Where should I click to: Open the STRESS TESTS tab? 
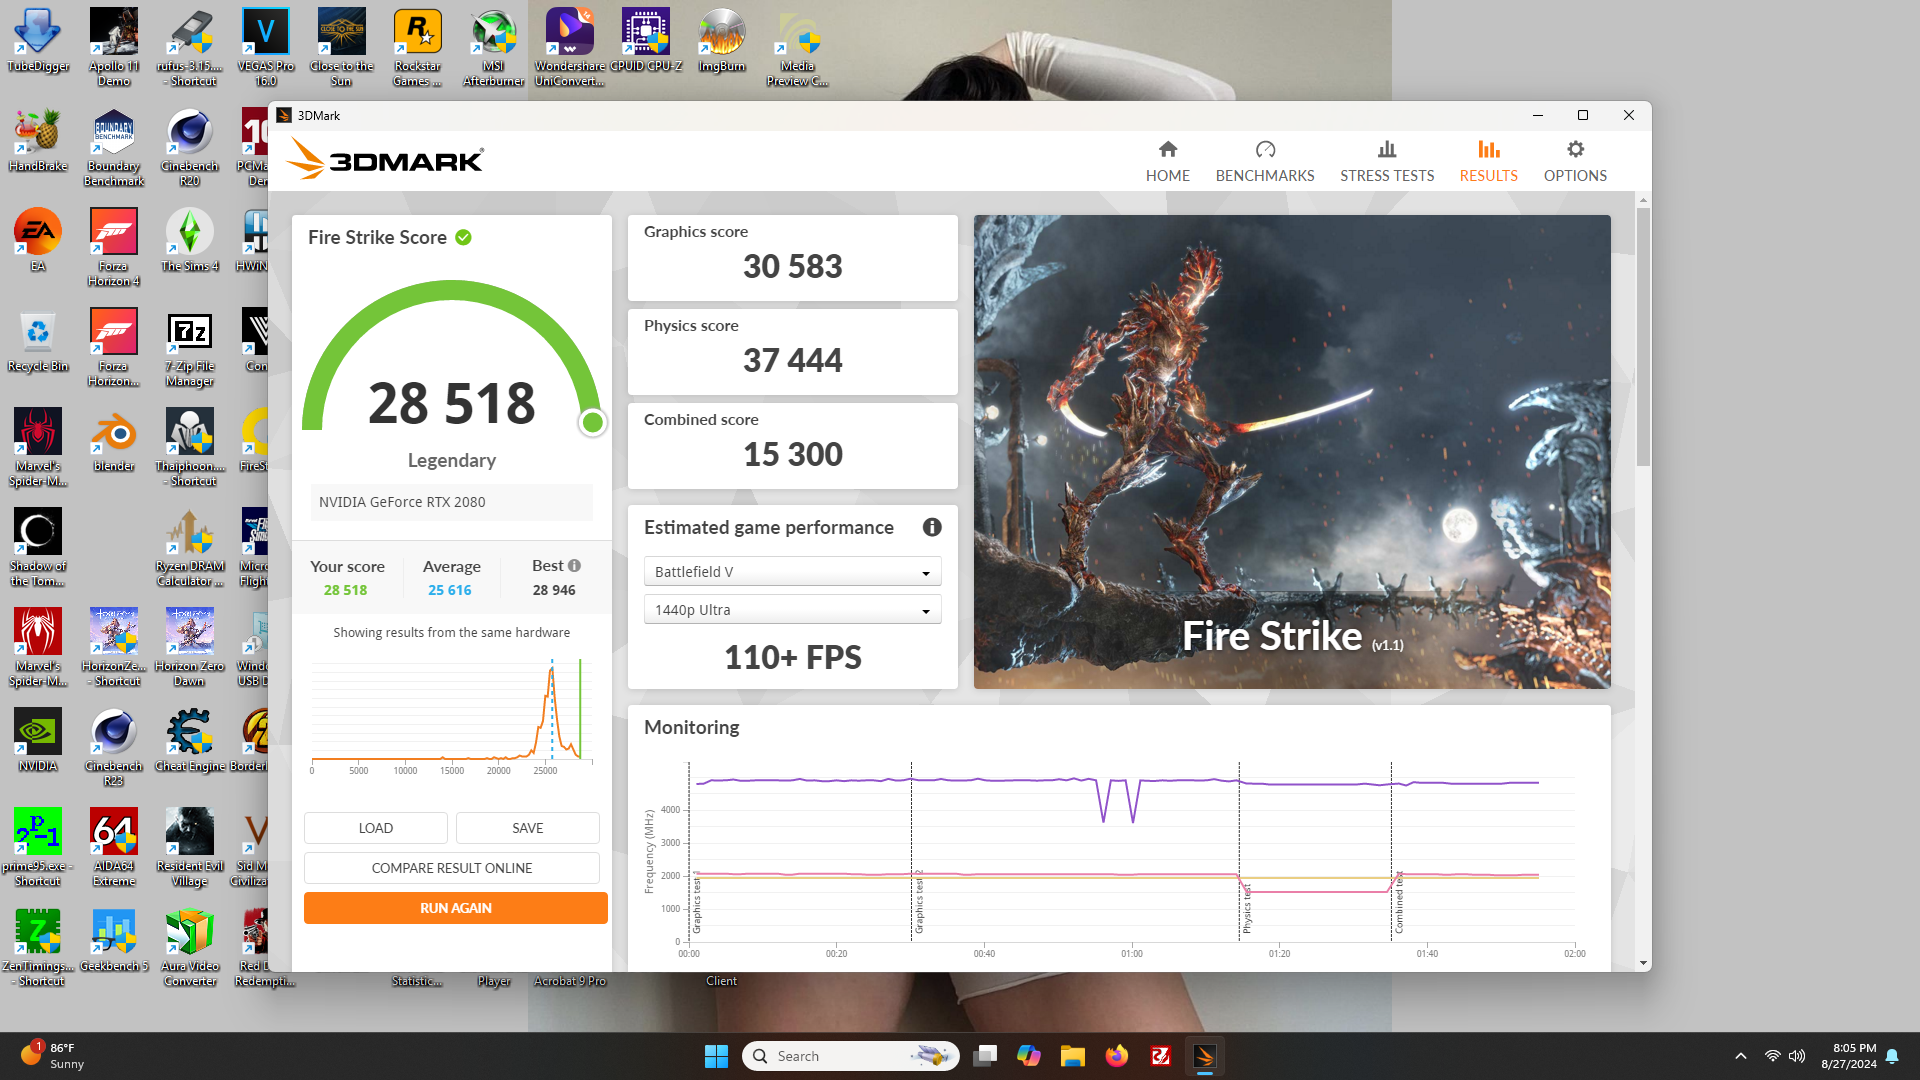pyautogui.click(x=1387, y=161)
